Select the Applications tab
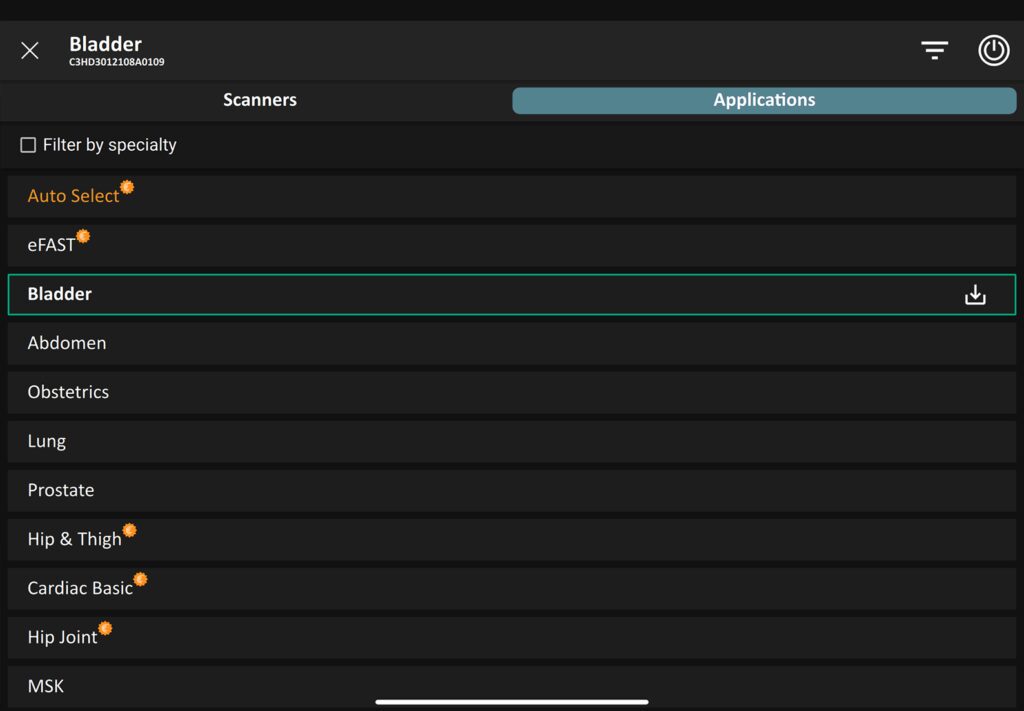The width and height of the screenshot is (1024, 711). (x=764, y=100)
